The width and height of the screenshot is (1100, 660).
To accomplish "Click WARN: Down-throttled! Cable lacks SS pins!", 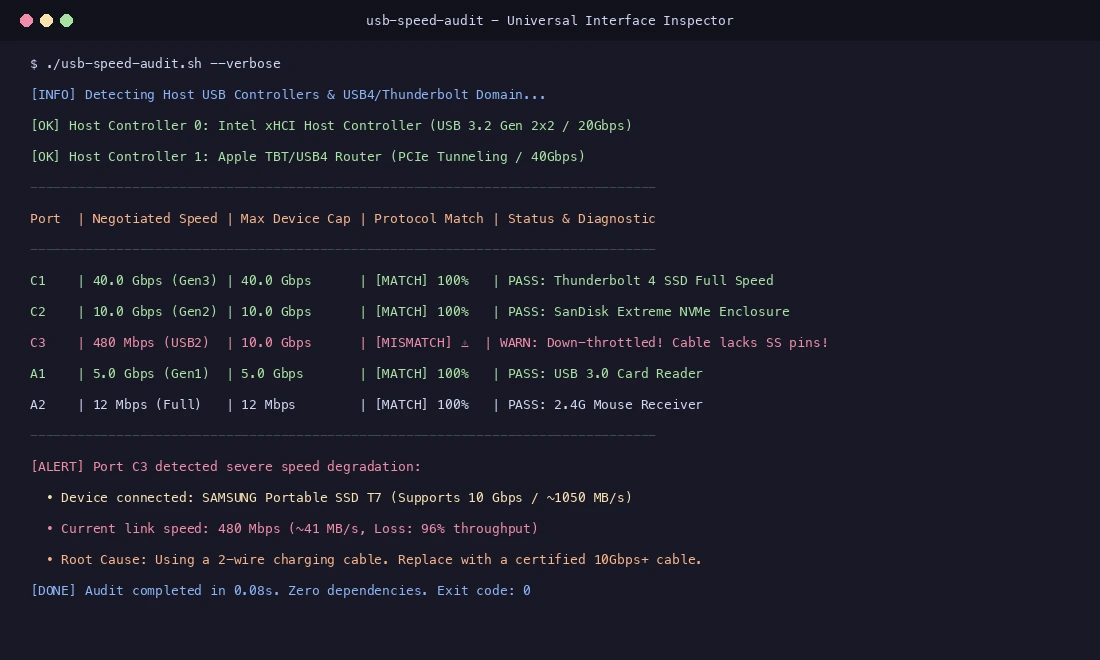I will point(664,342).
